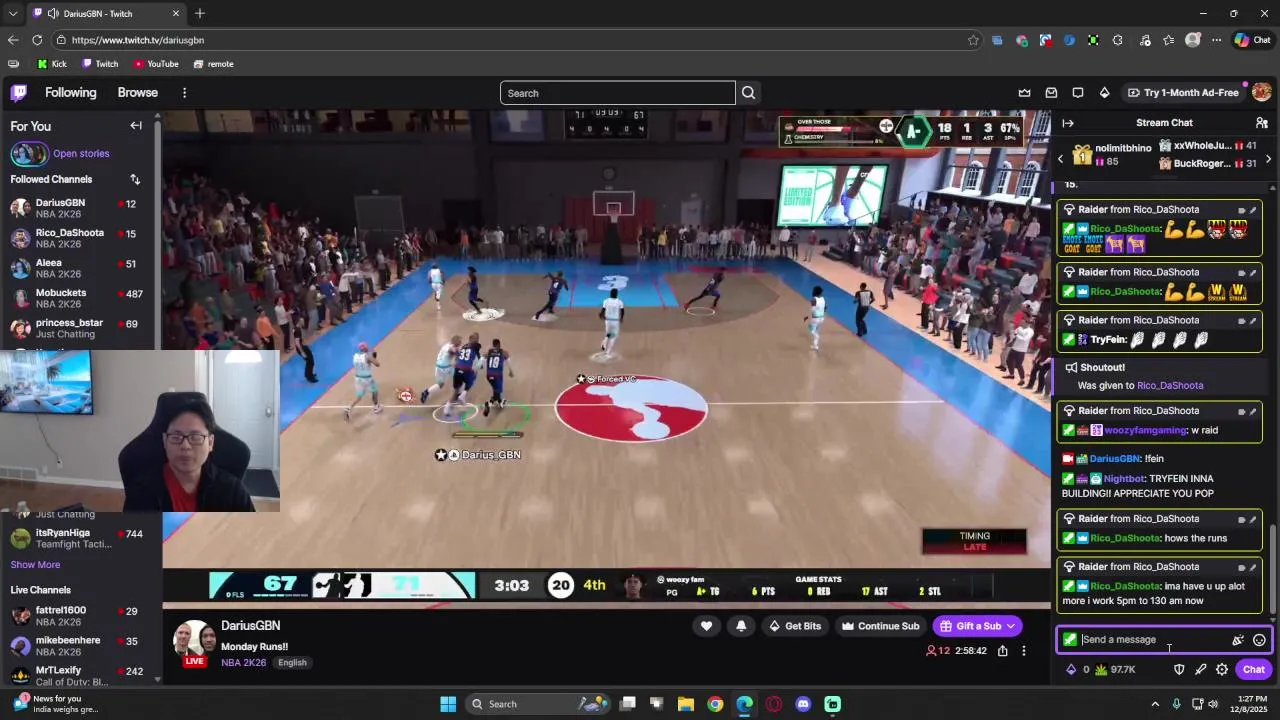Image resolution: width=1280 pixels, height=720 pixels.
Task: Open emote picker smiley in chat
Action: [x=1259, y=640]
